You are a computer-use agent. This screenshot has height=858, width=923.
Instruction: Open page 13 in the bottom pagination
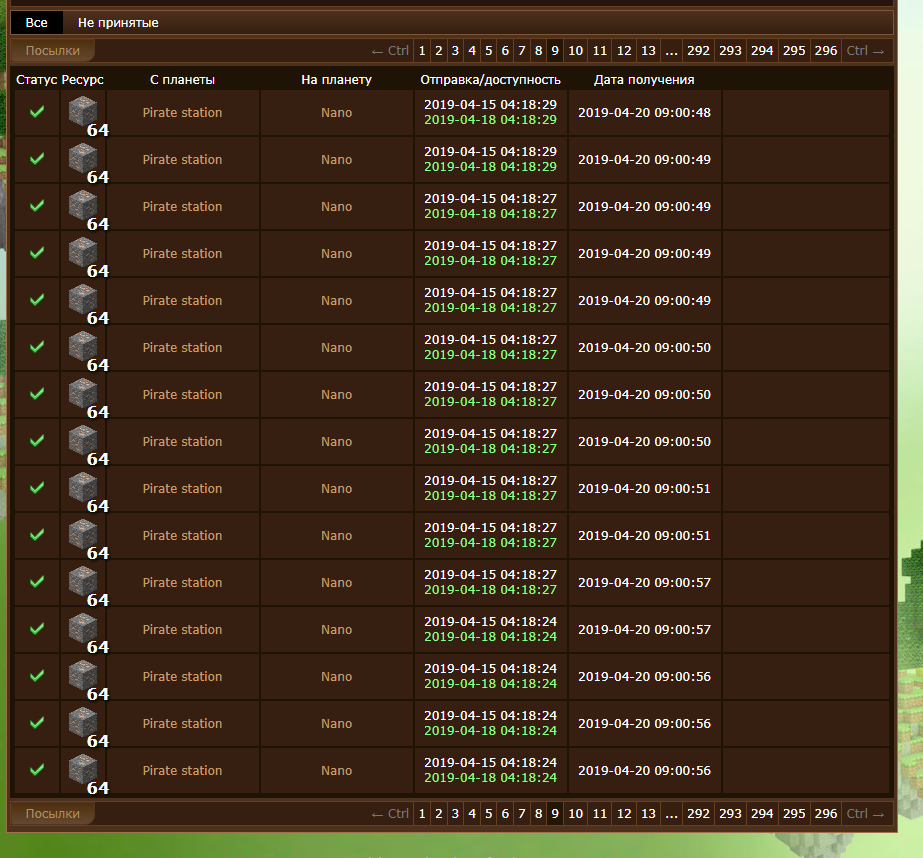point(648,814)
